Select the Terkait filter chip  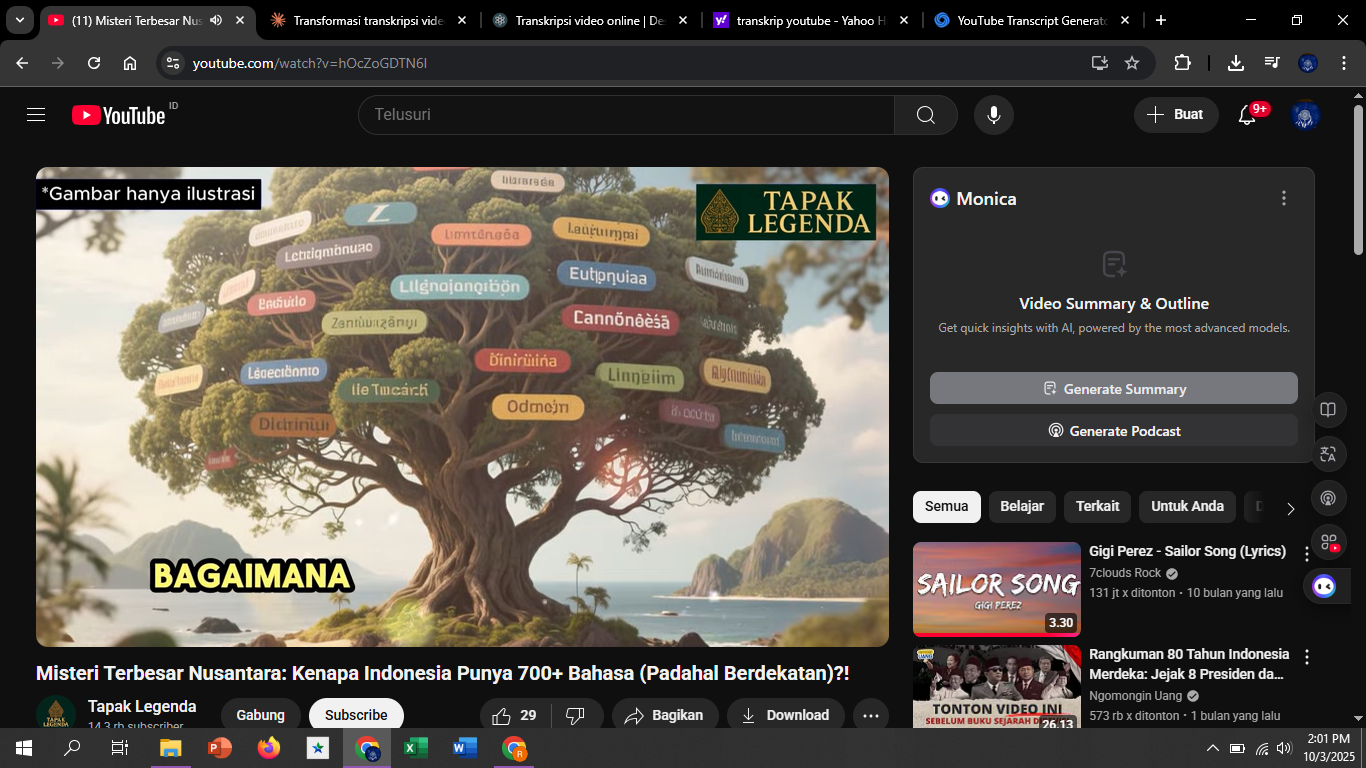click(1097, 507)
